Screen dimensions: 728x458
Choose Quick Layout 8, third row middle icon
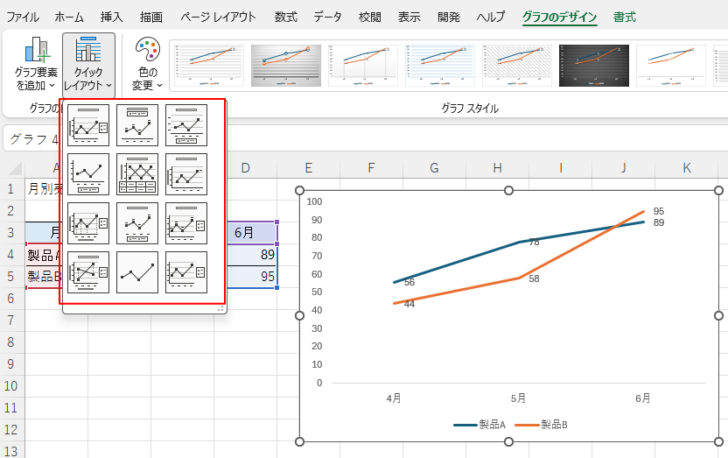[137, 223]
